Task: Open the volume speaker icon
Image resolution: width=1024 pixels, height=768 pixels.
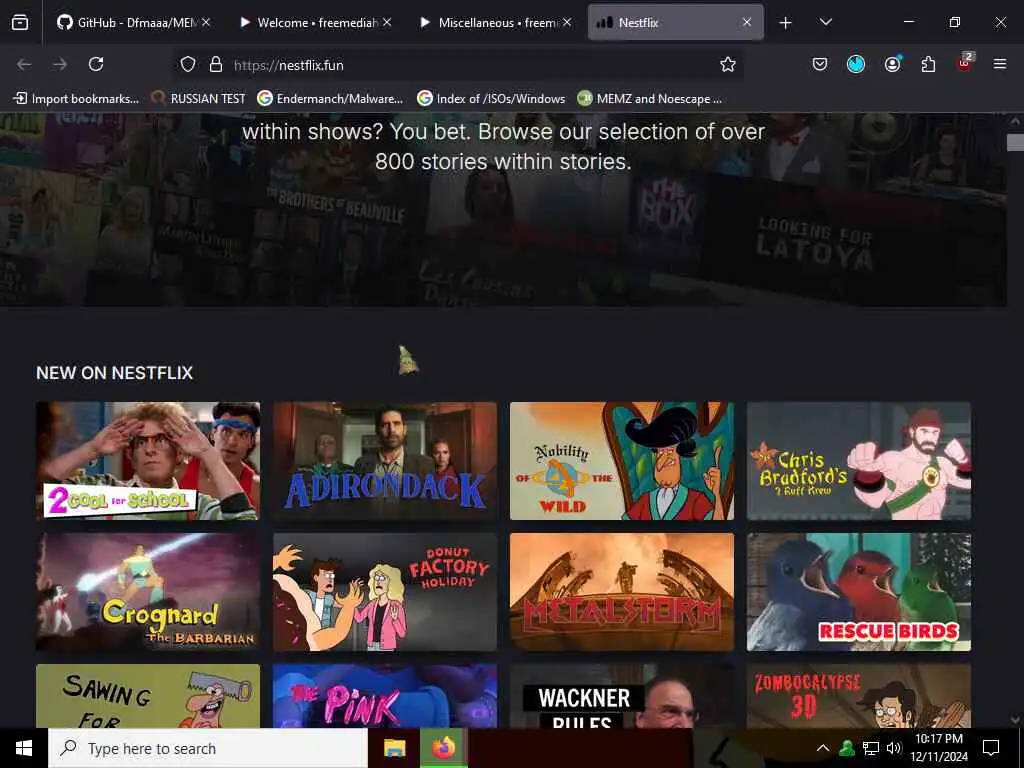Action: coord(894,748)
